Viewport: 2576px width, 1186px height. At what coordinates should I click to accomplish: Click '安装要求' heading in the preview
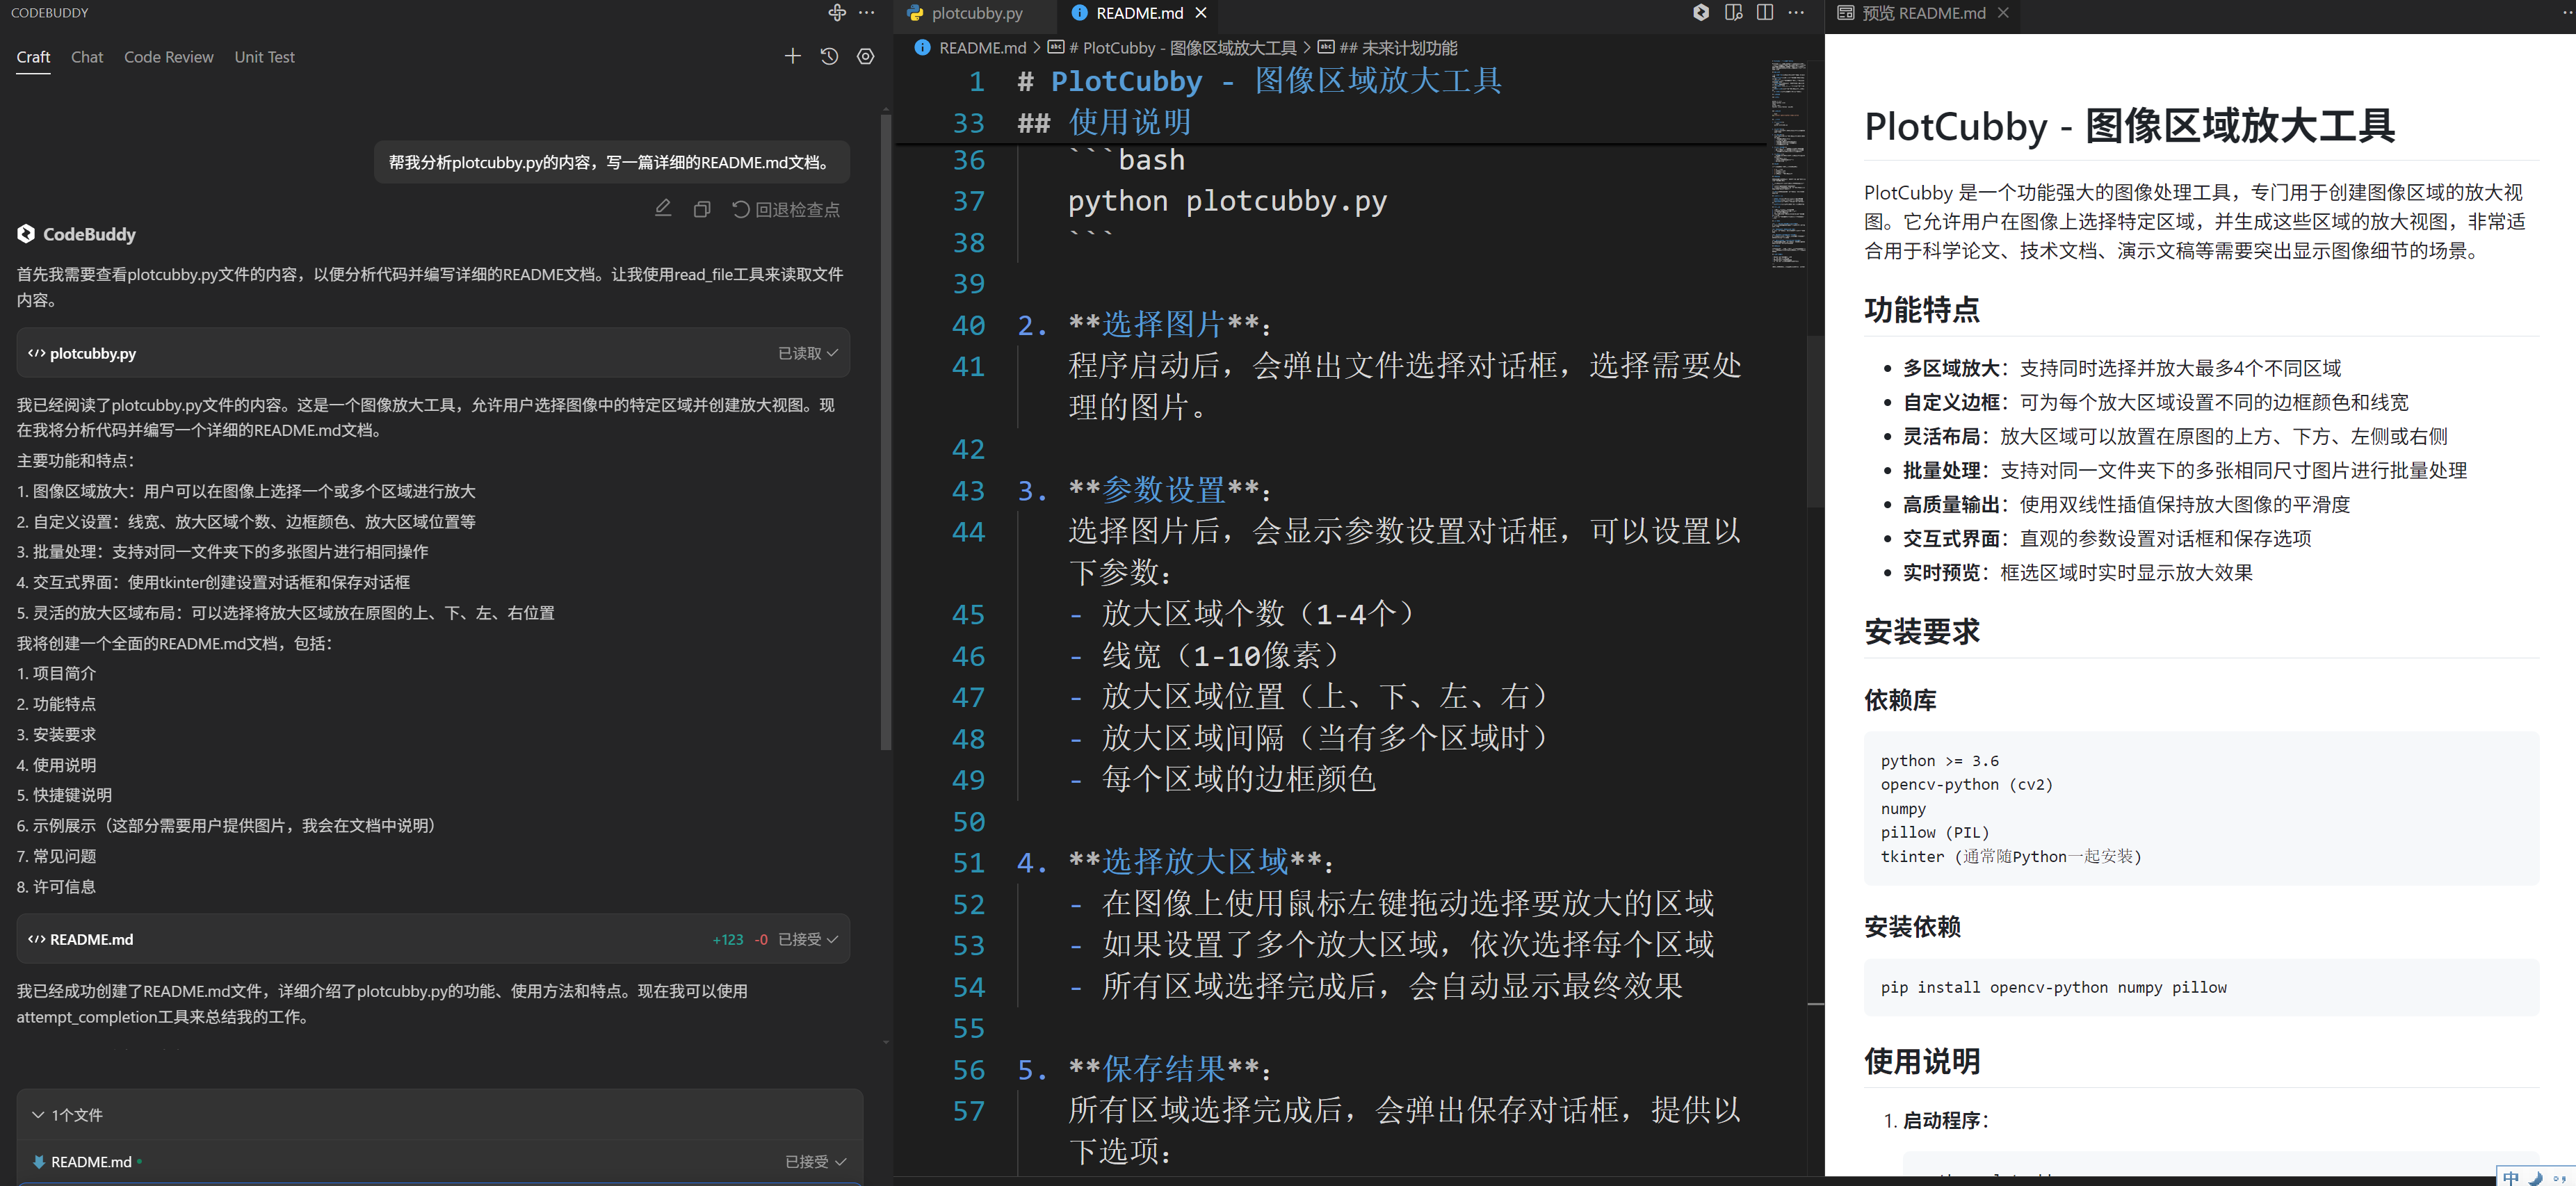point(1921,632)
